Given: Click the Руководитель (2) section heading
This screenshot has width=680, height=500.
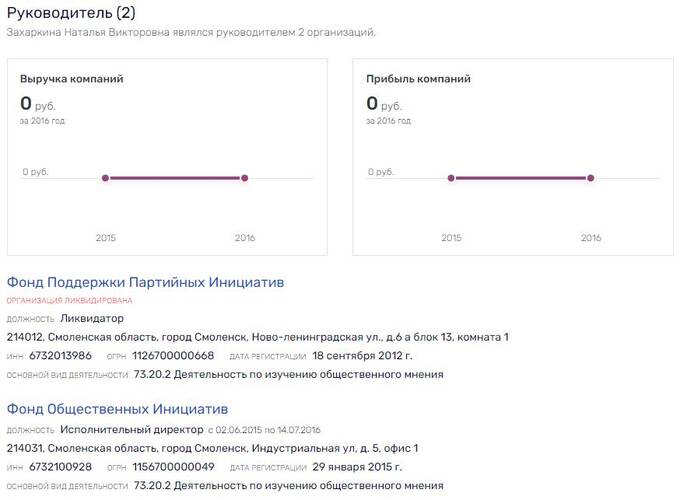Looking at the screenshot, I should pos(71,13).
